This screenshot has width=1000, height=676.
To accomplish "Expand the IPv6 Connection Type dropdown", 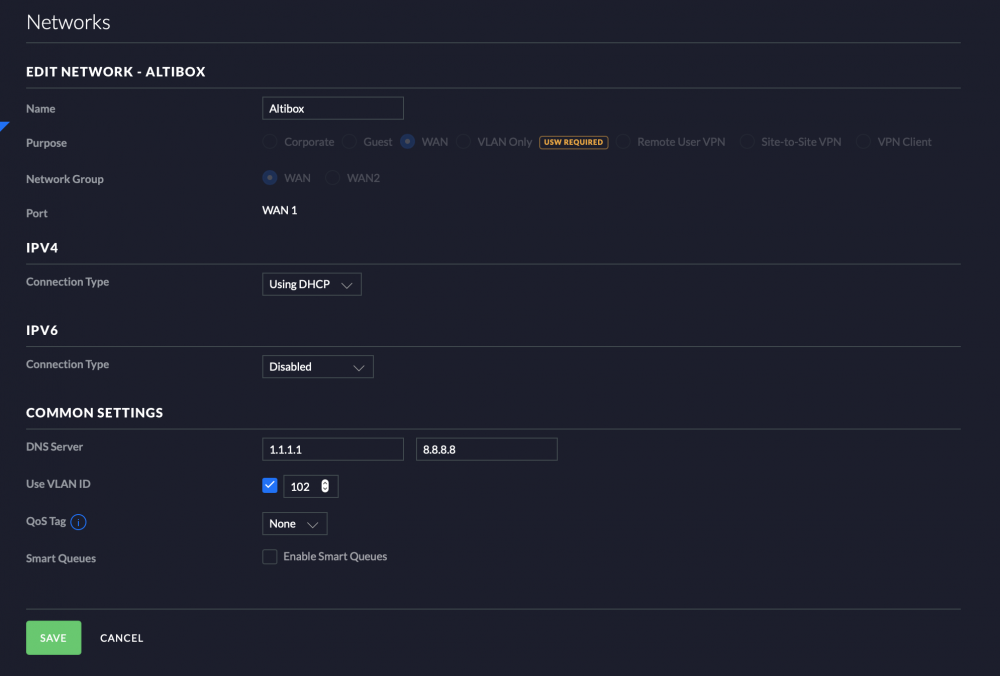I will click(317, 367).
